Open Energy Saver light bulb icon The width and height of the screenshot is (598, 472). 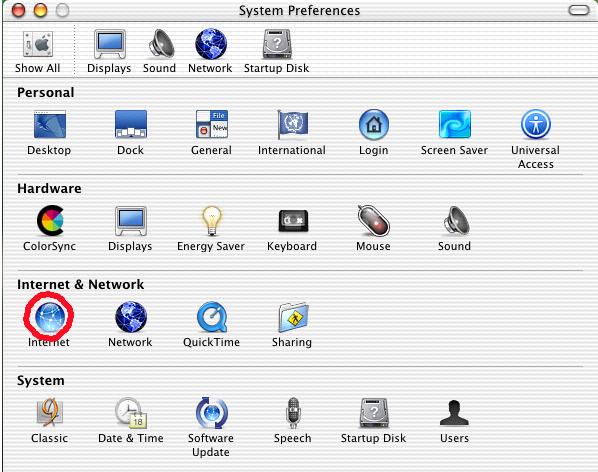(x=212, y=220)
